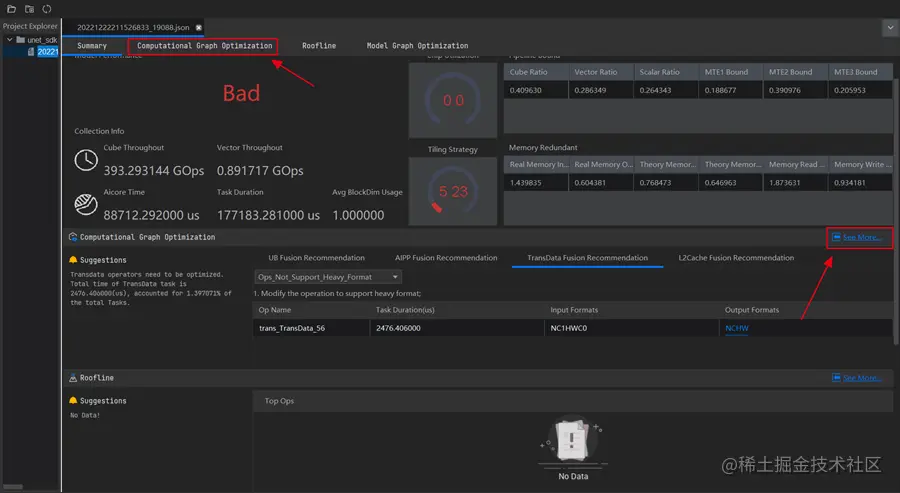This screenshot has width=900, height=493.
Task: Click the 0.0 utilization gauge
Action: point(453,100)
